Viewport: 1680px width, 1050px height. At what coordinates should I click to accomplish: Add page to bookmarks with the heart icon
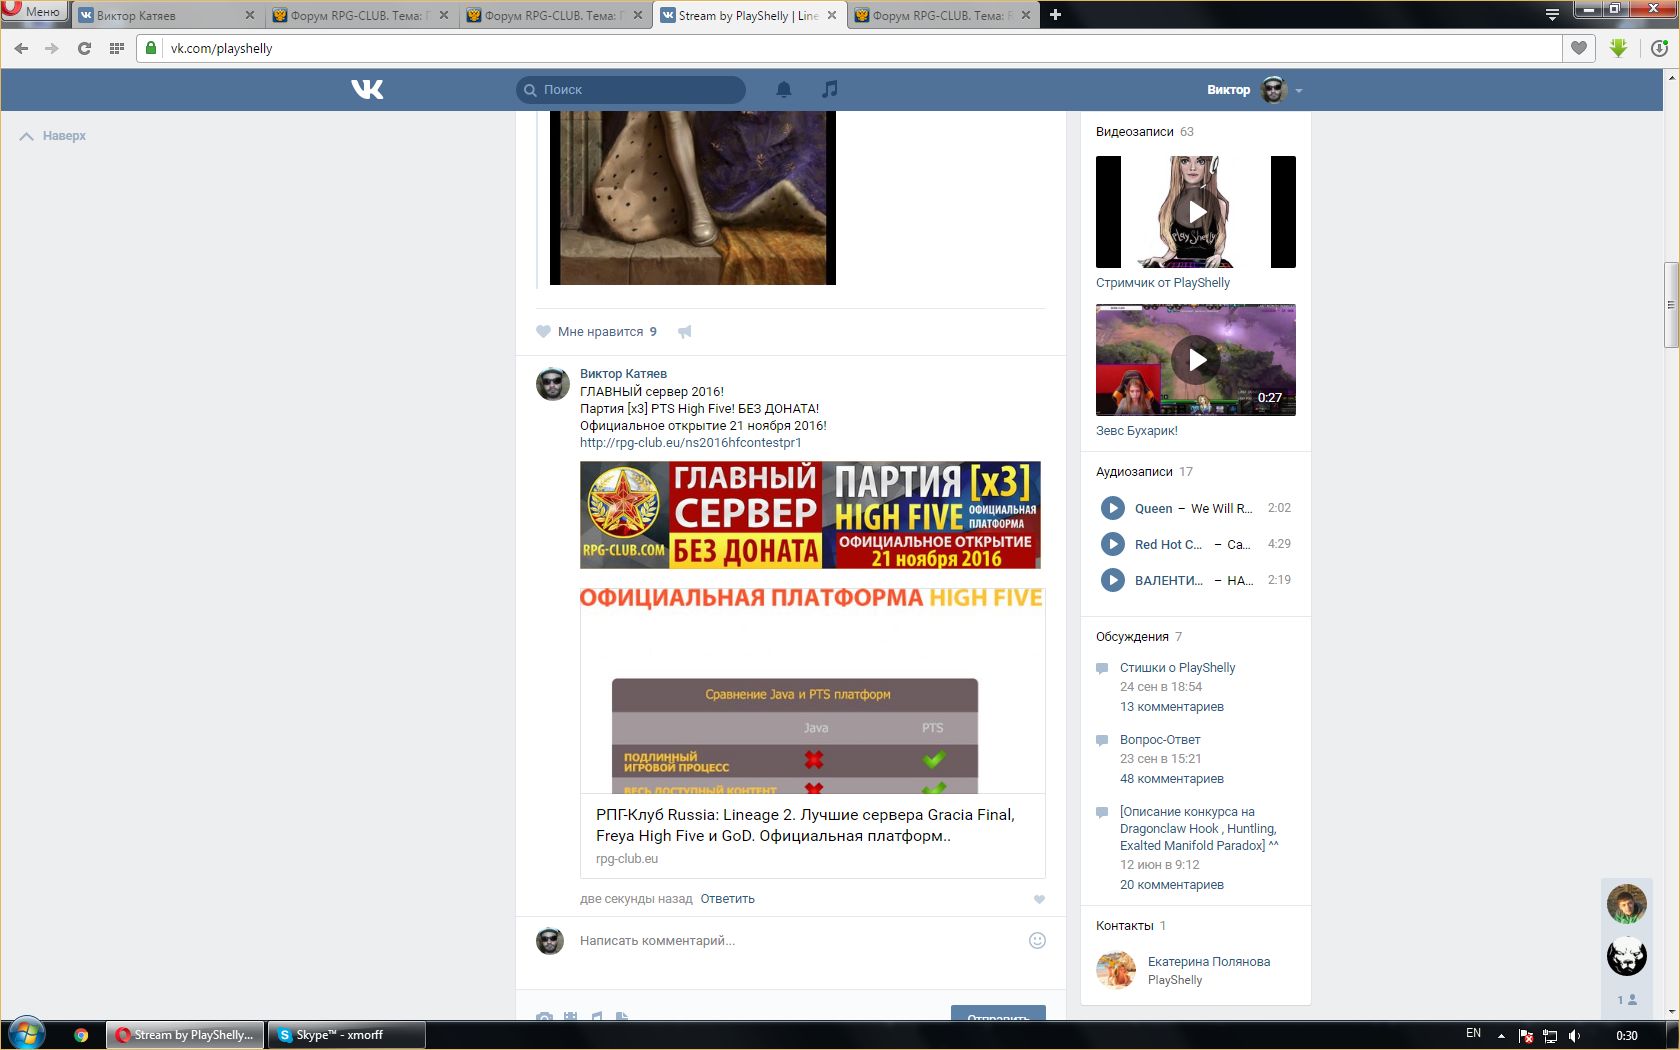[x=1579, y=48]
